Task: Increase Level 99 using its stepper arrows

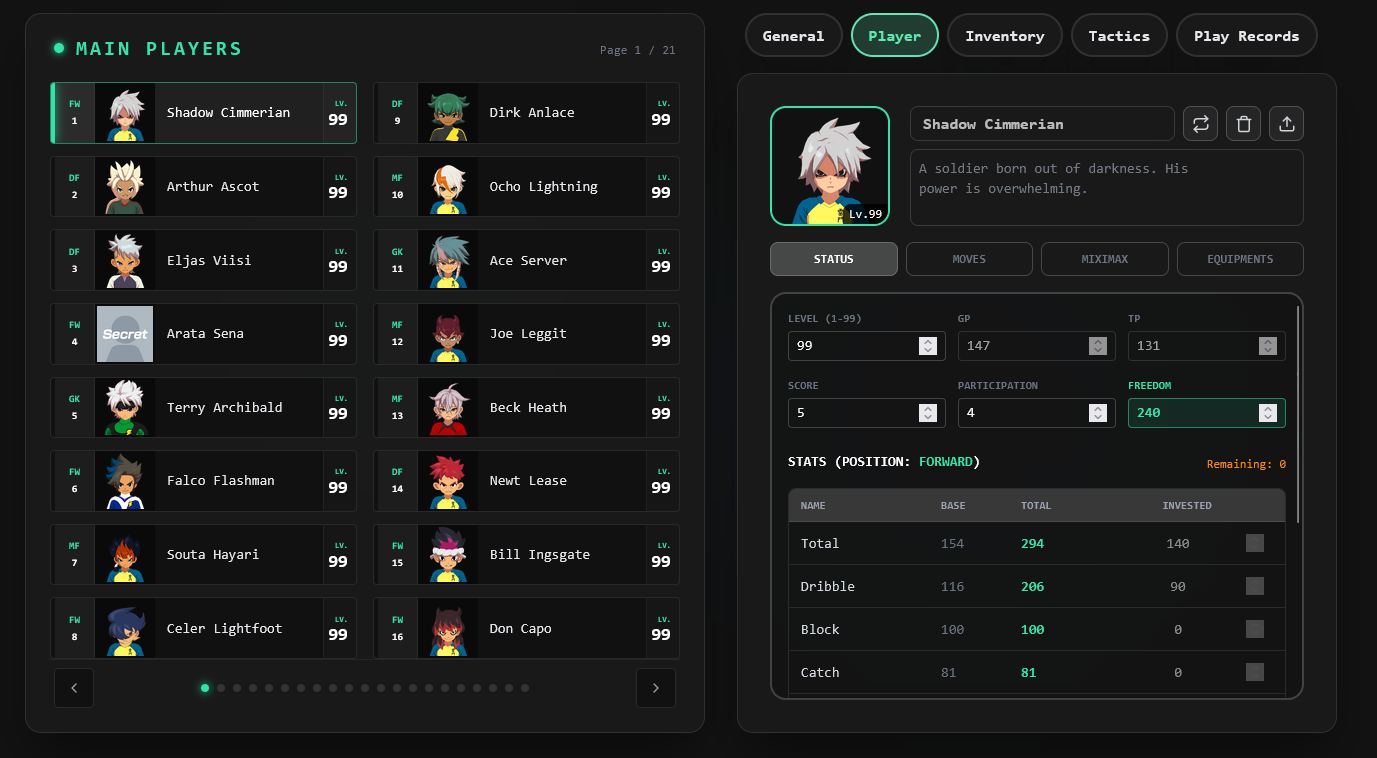Action: (928, 345)
